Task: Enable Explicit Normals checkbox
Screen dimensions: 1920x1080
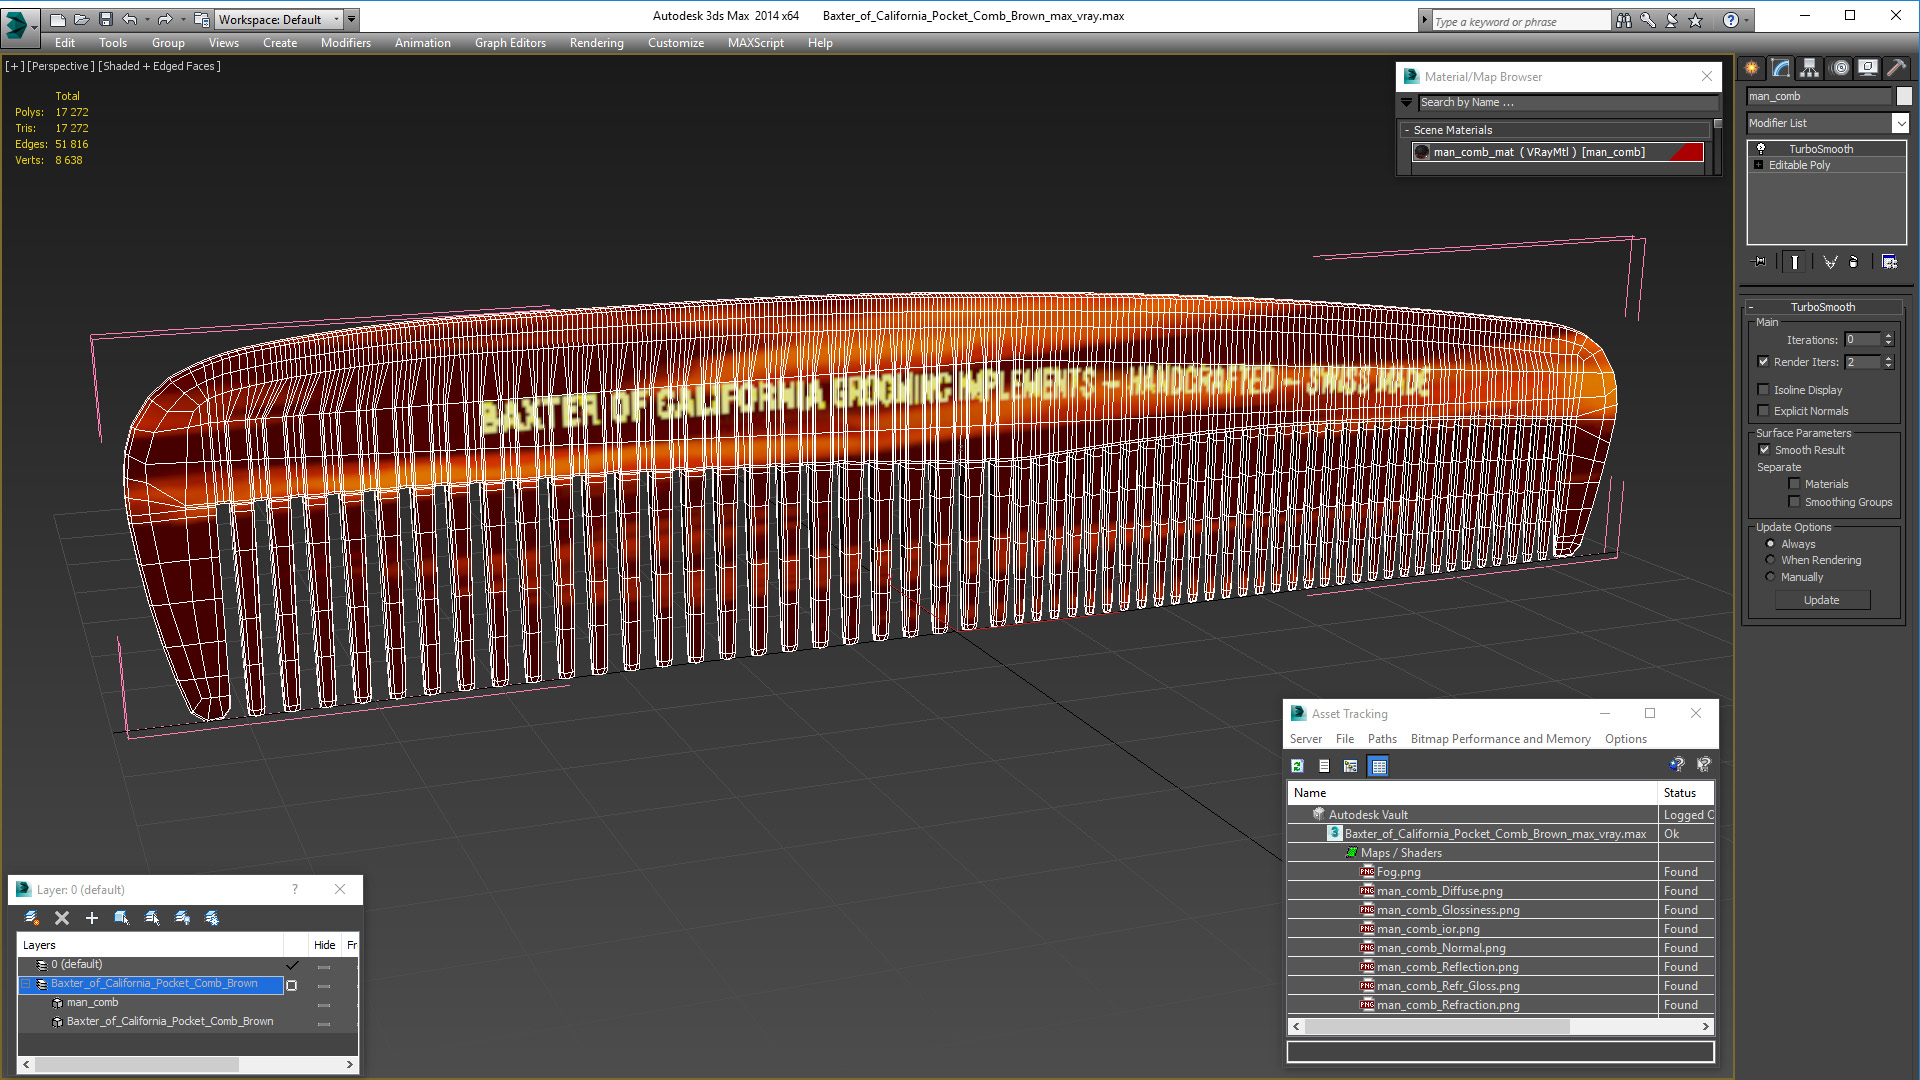Action: click(x=1763, y=411)
